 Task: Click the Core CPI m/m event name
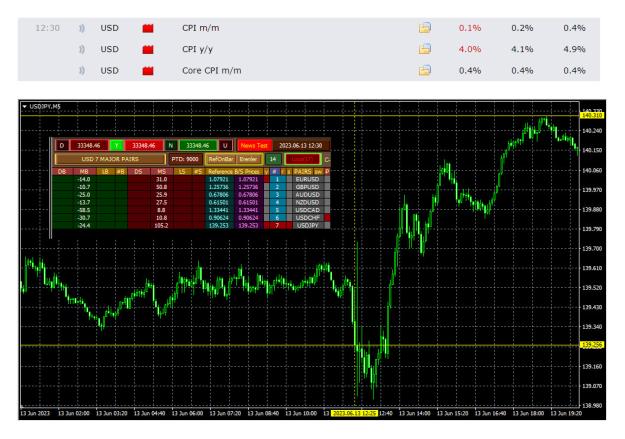(x=212, y=71)
